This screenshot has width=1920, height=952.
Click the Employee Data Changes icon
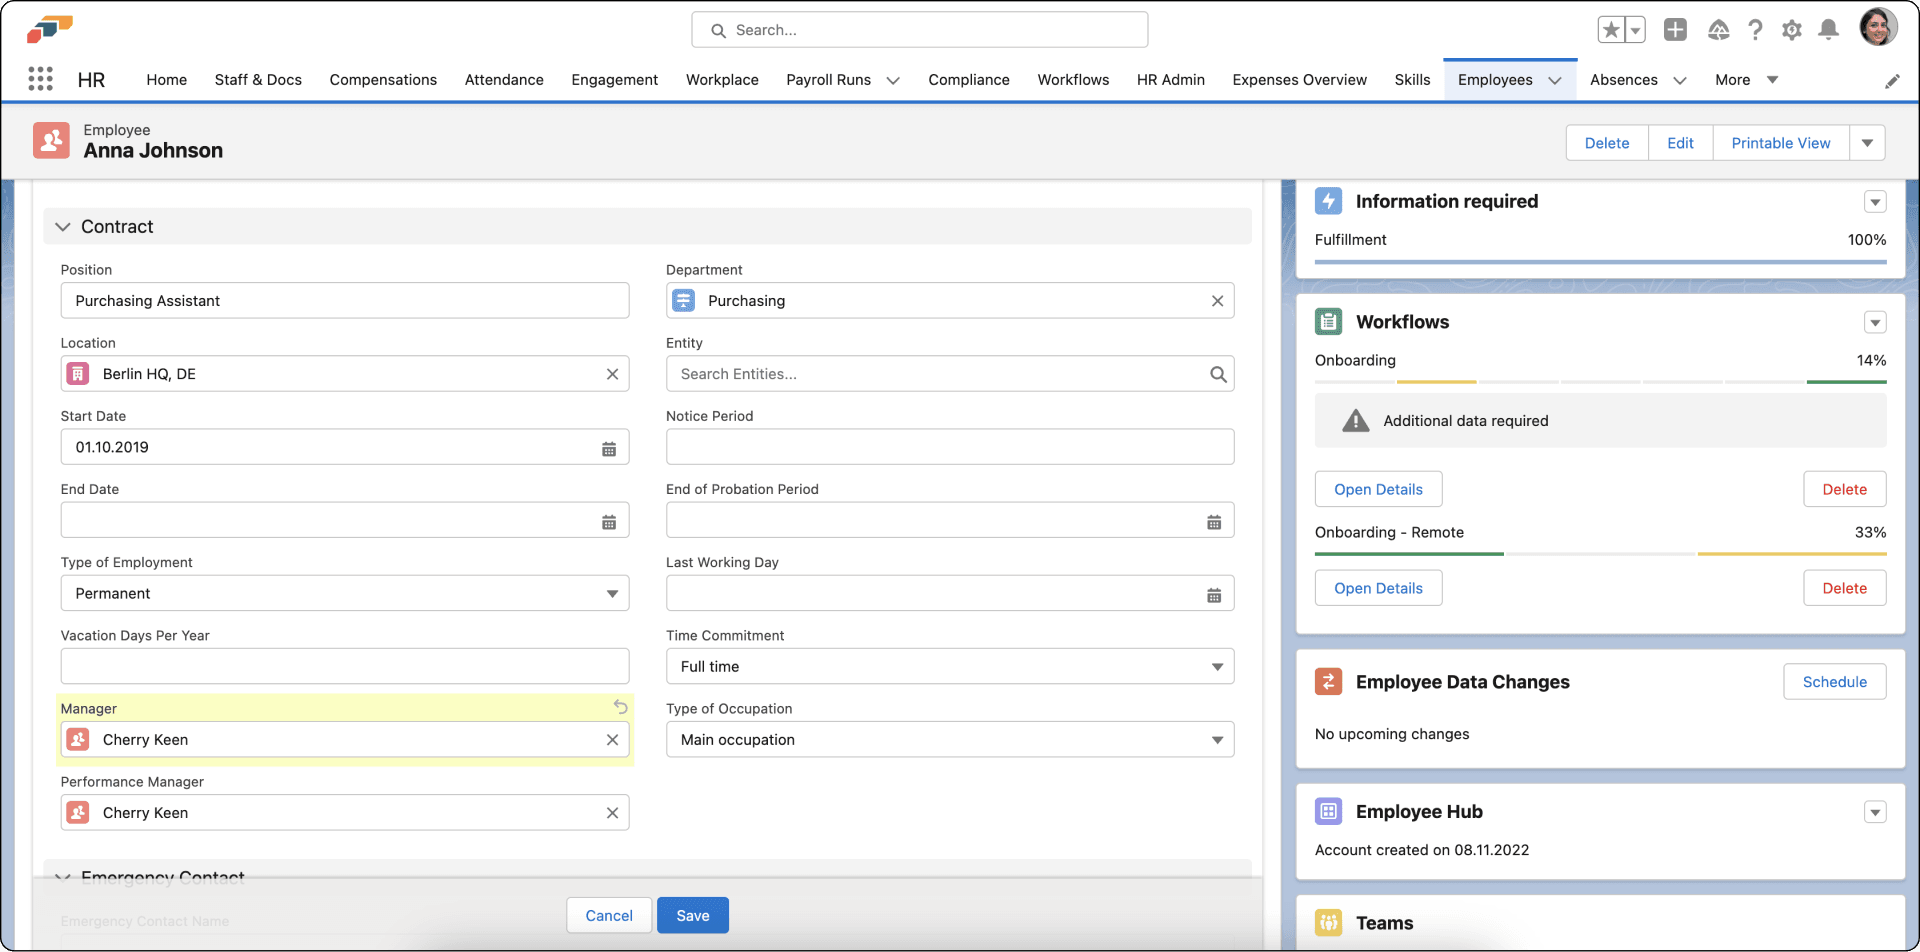click(x=1328, y=682)
